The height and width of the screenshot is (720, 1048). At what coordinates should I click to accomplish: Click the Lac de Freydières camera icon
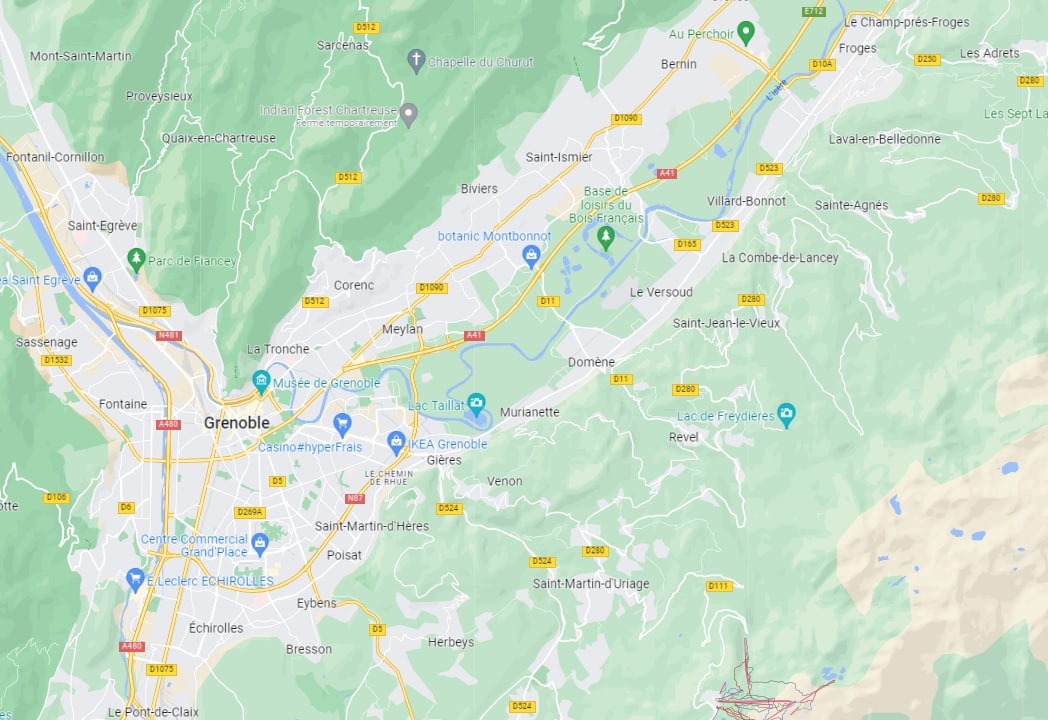[786, 414]
